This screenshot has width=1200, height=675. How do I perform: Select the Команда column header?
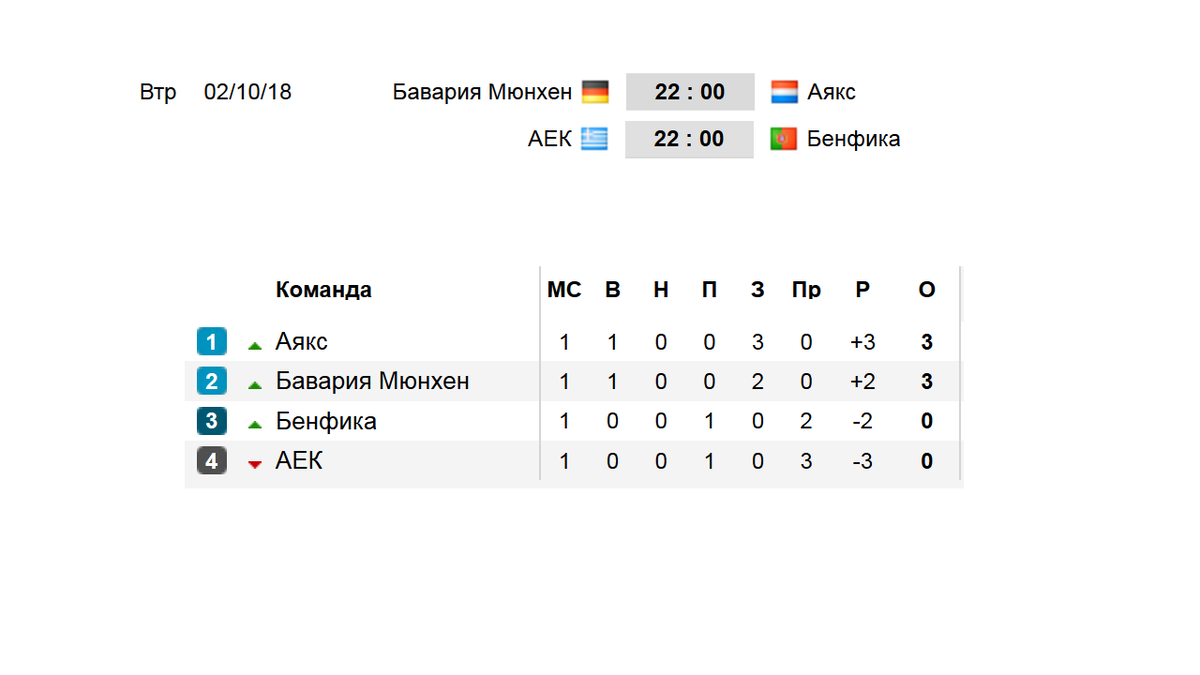coord(324,290)
